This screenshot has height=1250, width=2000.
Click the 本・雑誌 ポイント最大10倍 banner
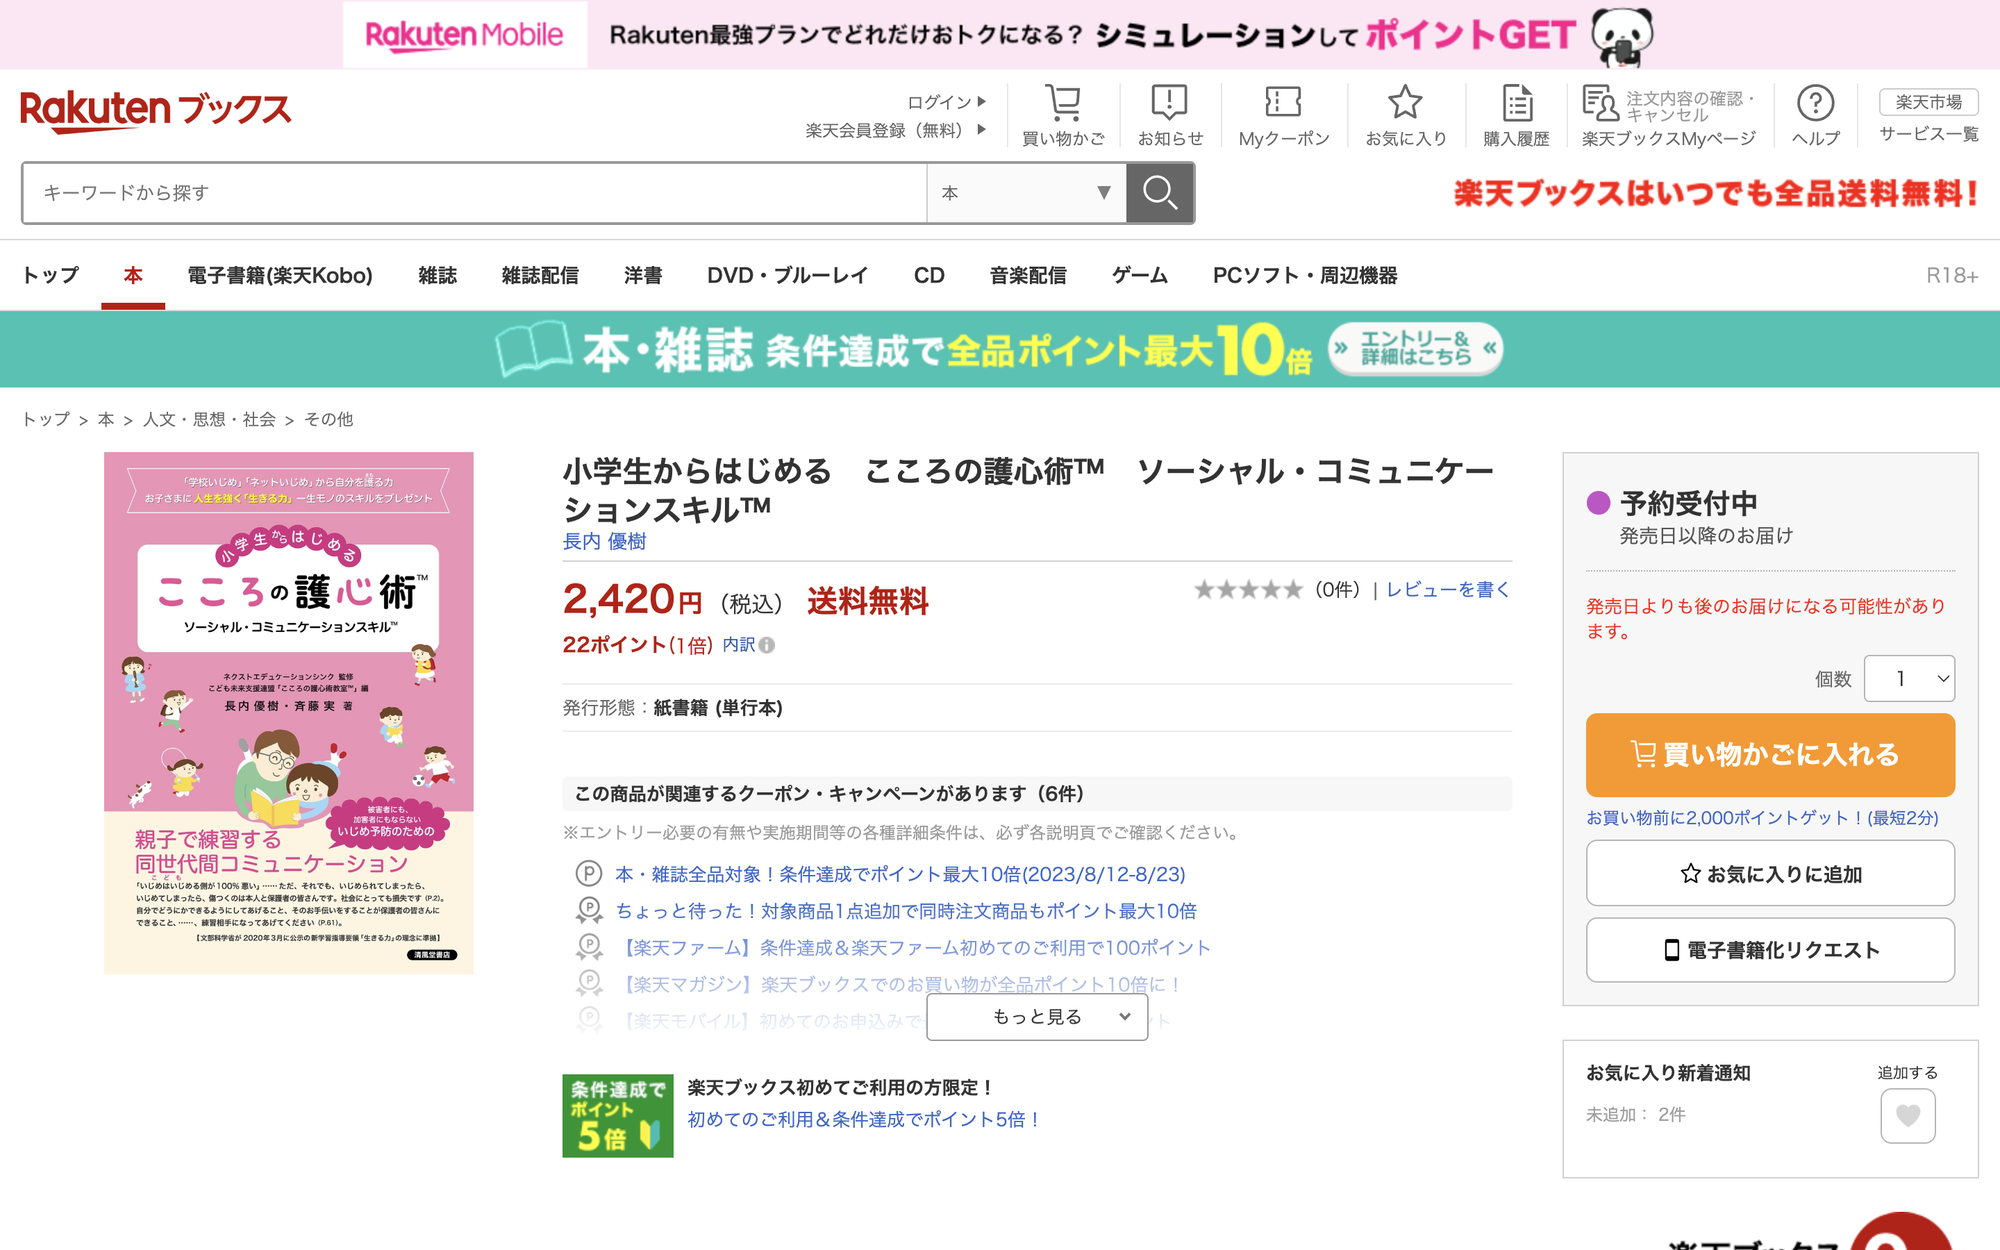pyautogui.click(x=1000, y=349)
